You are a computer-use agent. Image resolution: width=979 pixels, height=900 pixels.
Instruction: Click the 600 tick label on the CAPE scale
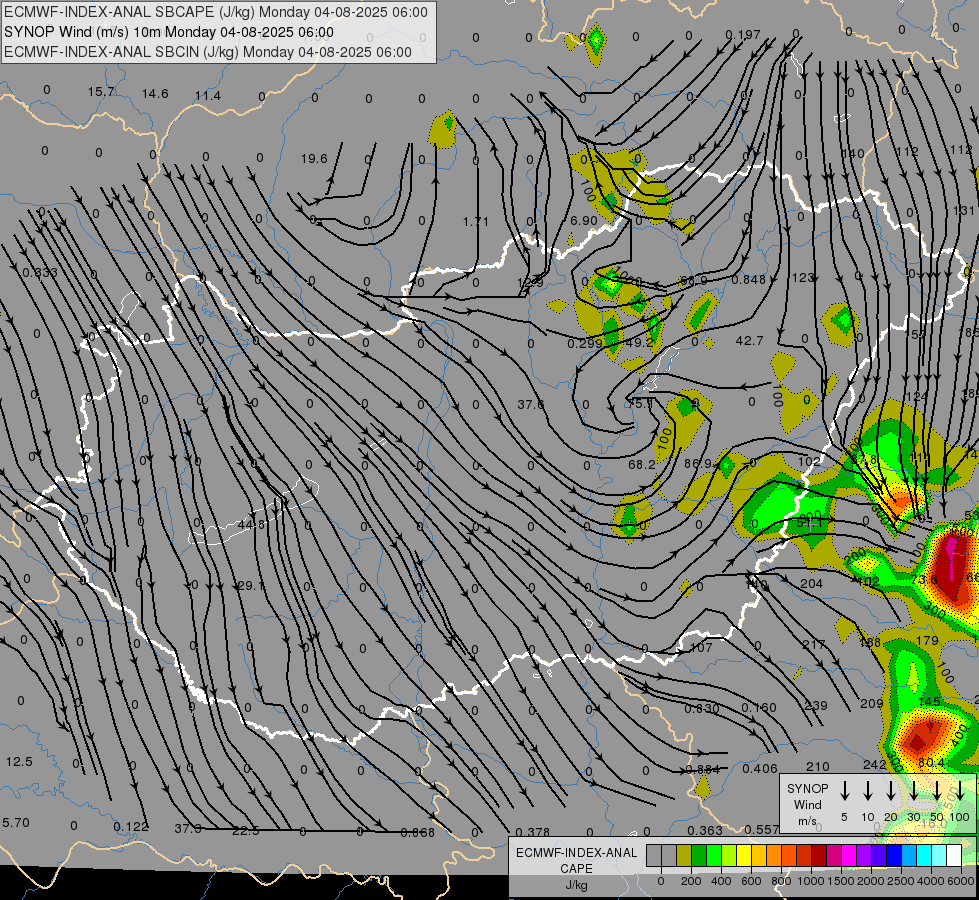(x=751, y=881)
